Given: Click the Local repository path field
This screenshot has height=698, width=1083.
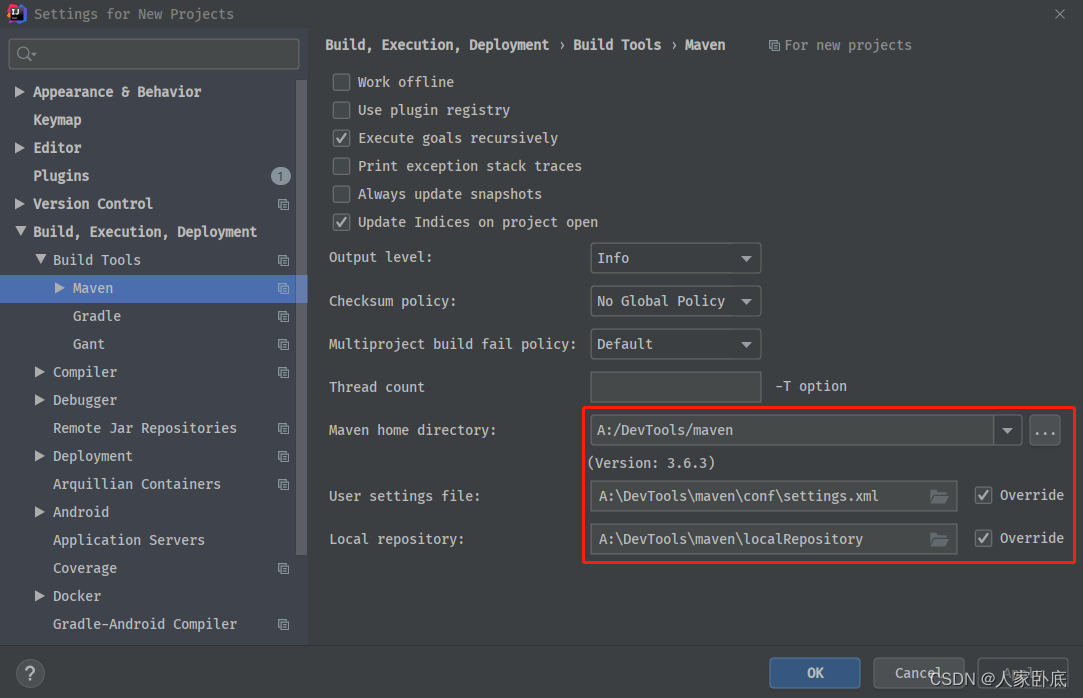Looking at the screenshot, I should click(x=774, y=539).
